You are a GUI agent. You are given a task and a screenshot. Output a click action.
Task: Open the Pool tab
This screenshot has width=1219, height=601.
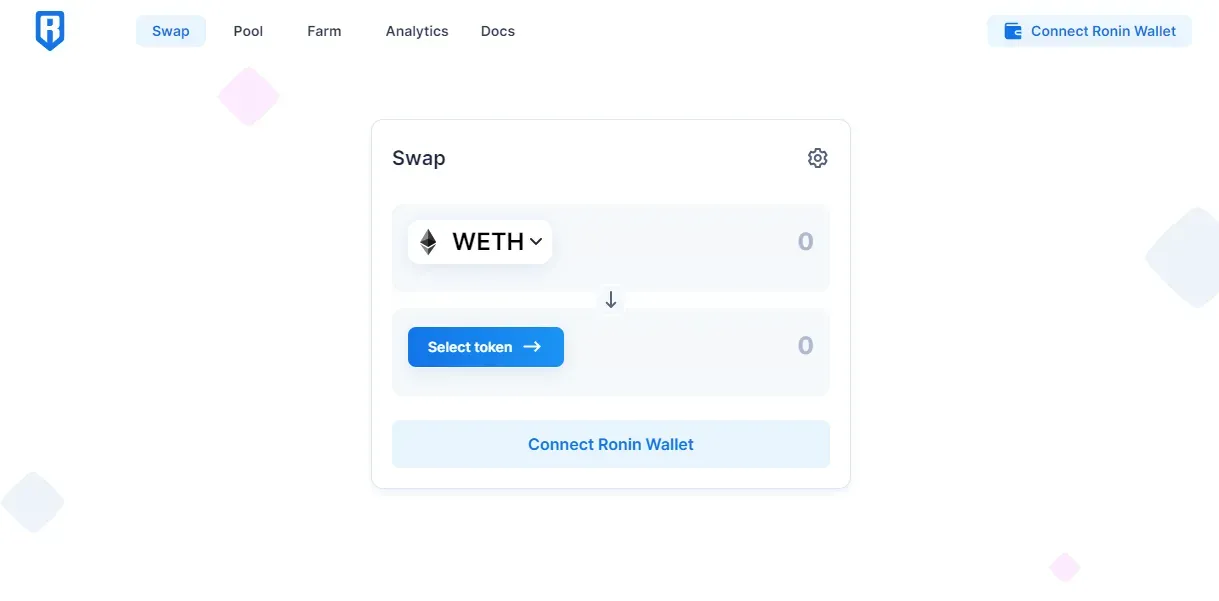(x=248, y=31)
